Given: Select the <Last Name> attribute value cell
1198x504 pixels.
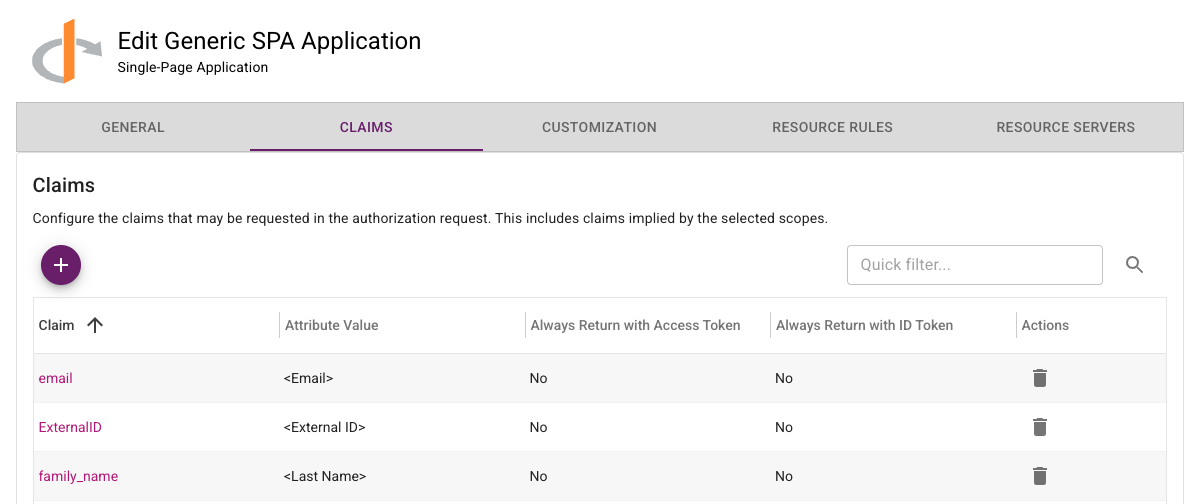Looking at the screenshot, I should 325,477.
